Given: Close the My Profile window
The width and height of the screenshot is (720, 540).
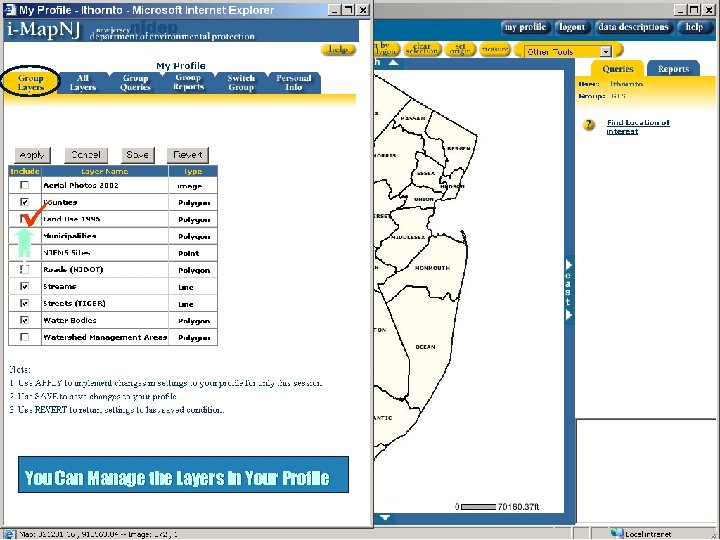Looking at the screenshot, I should tap(363, 10).
